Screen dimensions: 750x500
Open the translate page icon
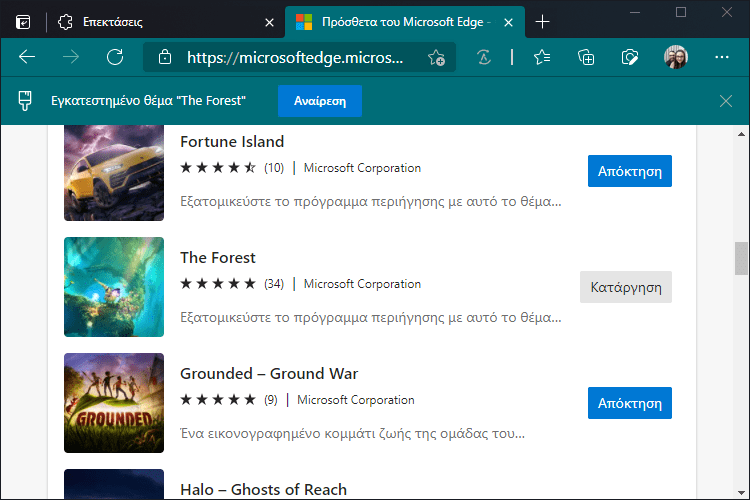click(484, 57)
